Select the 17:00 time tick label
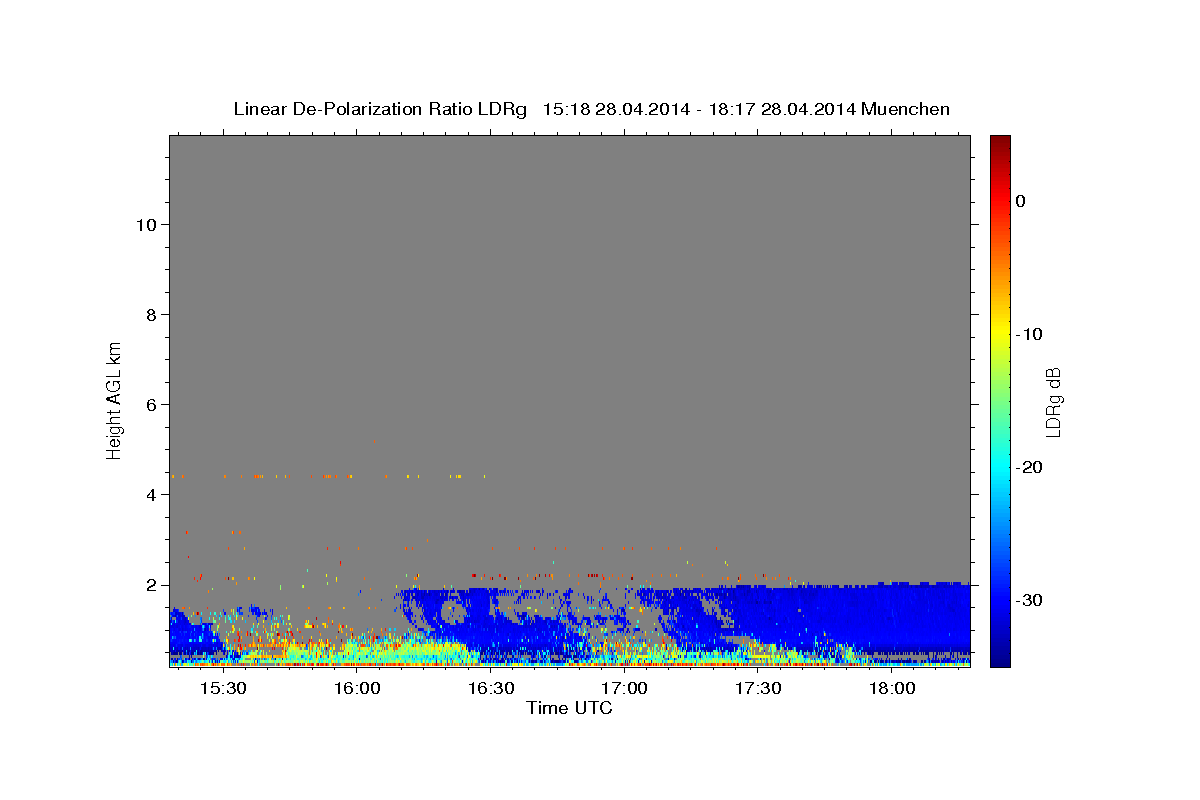The width and height of the screenshot is (1200, 800). 625,689
